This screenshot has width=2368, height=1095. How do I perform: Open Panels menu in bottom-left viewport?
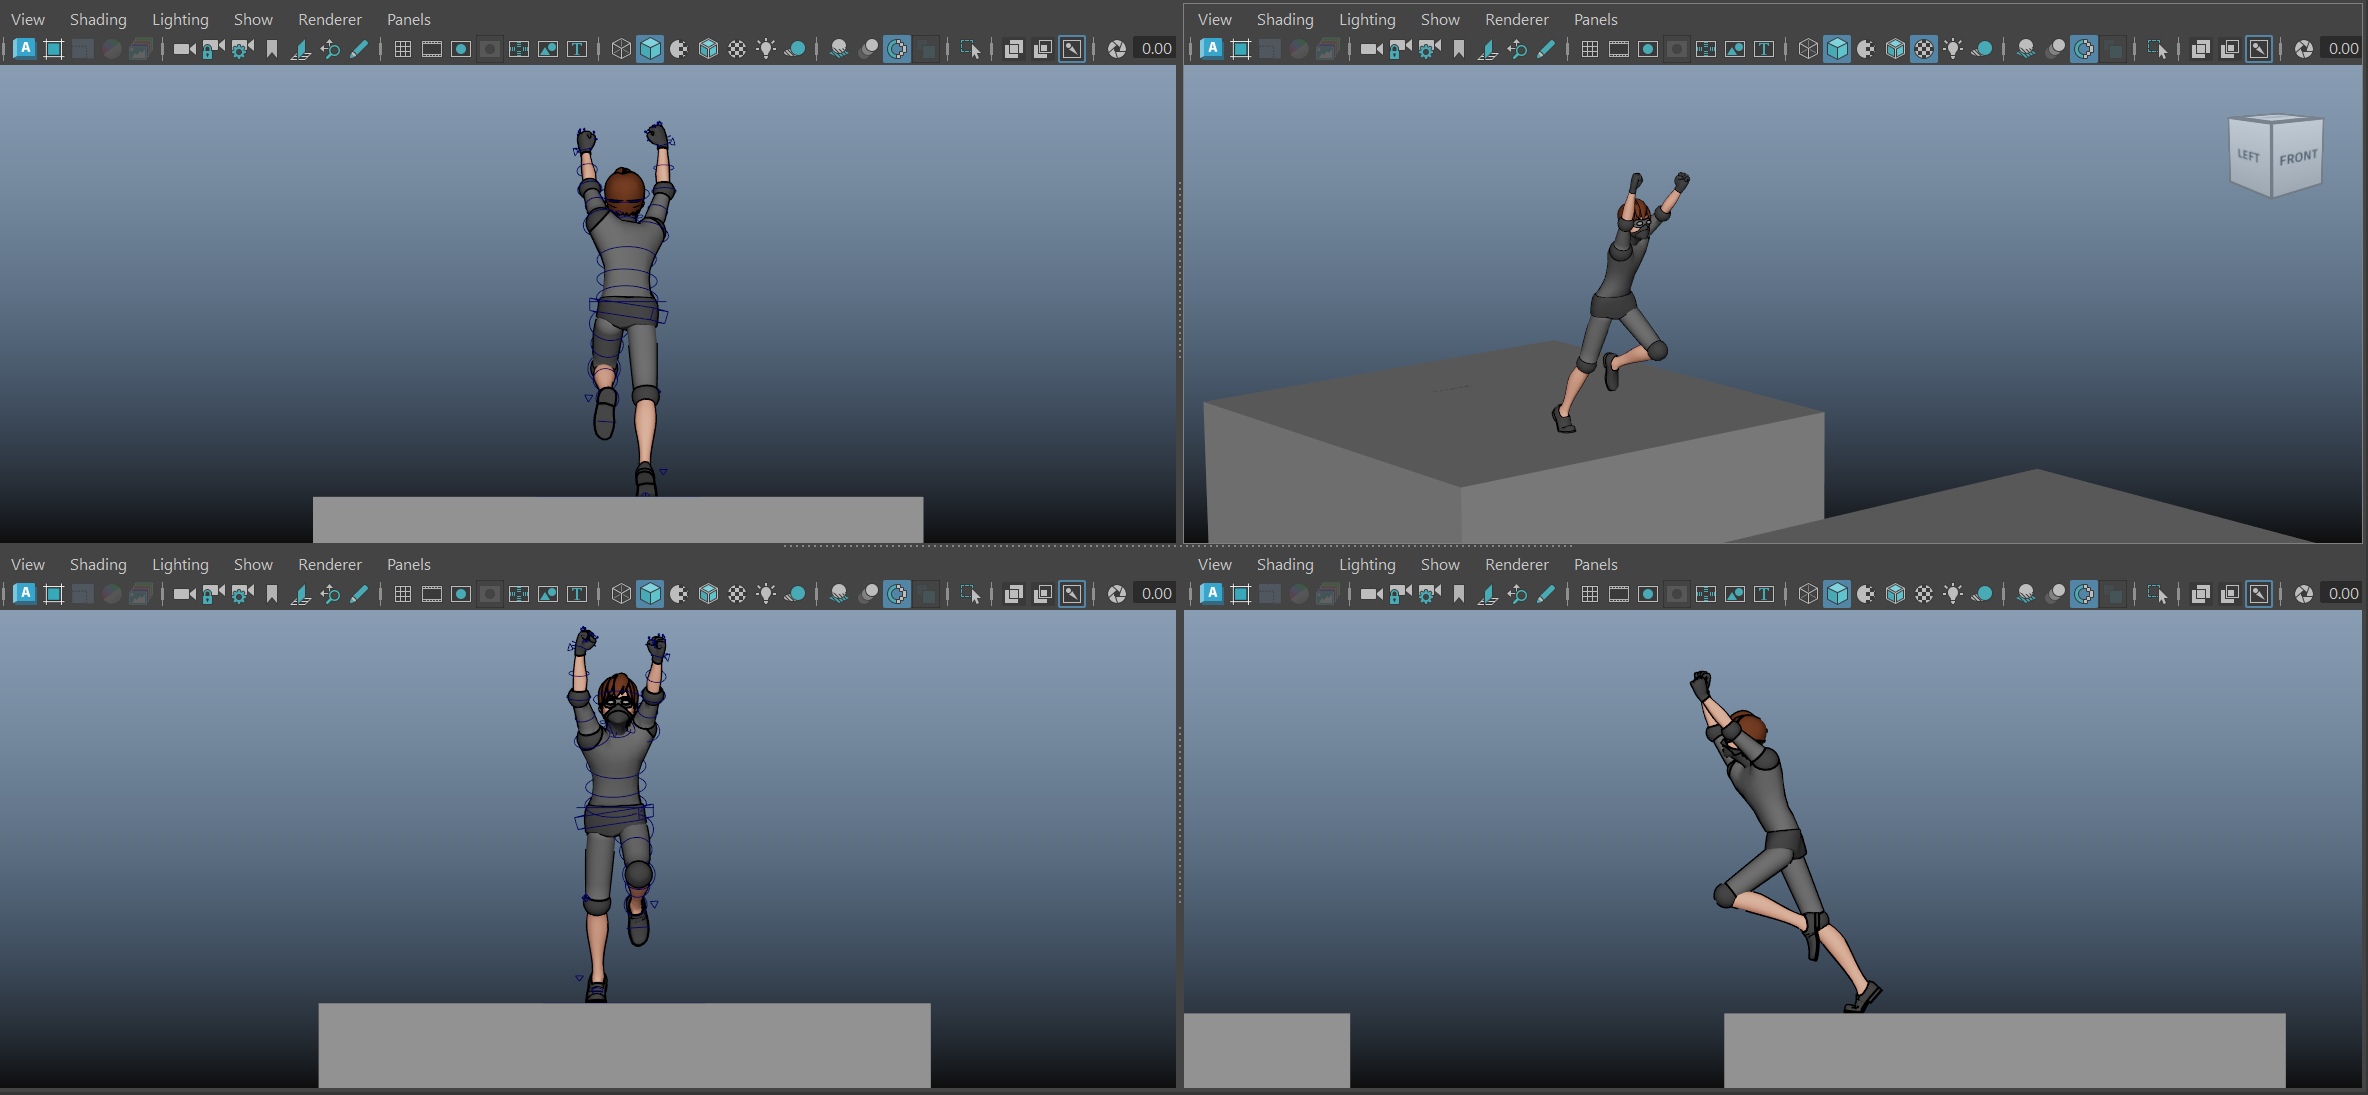pyautogui.click(x=408, y=564)
